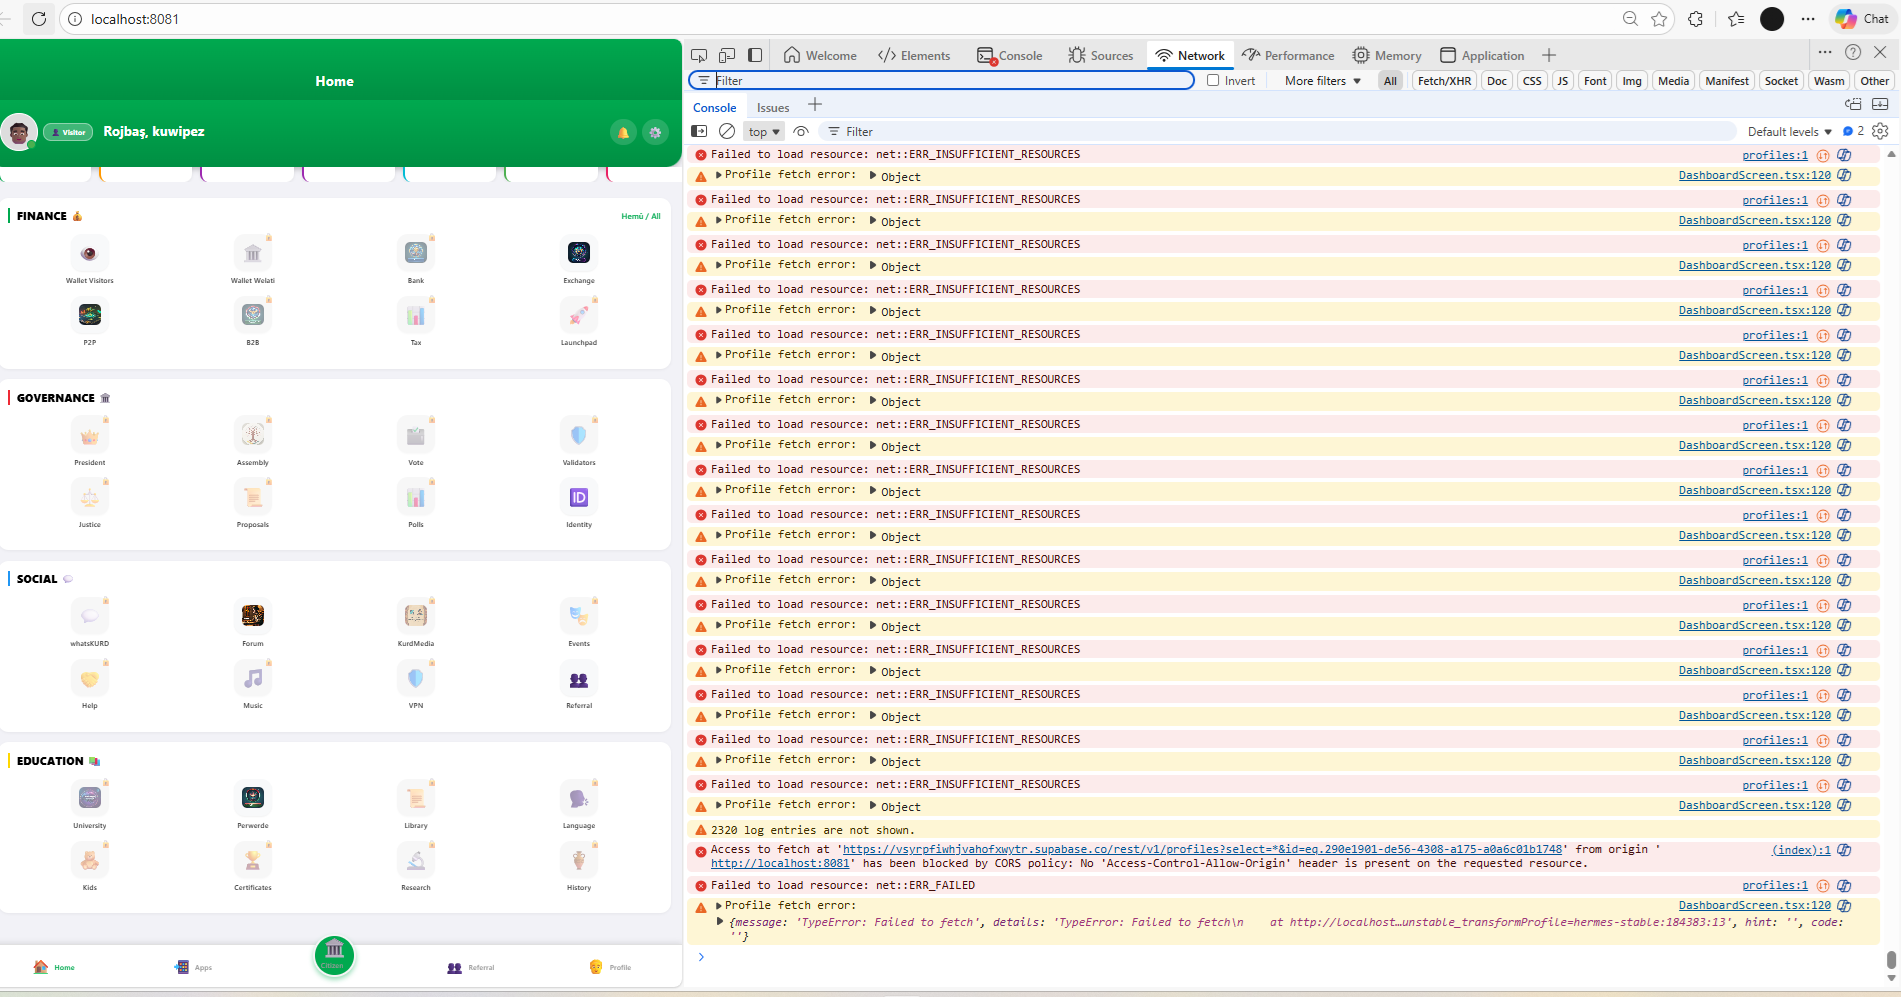Click the clear console icon
This screenshot has width=1901, height=997.
tap(727, 131)
